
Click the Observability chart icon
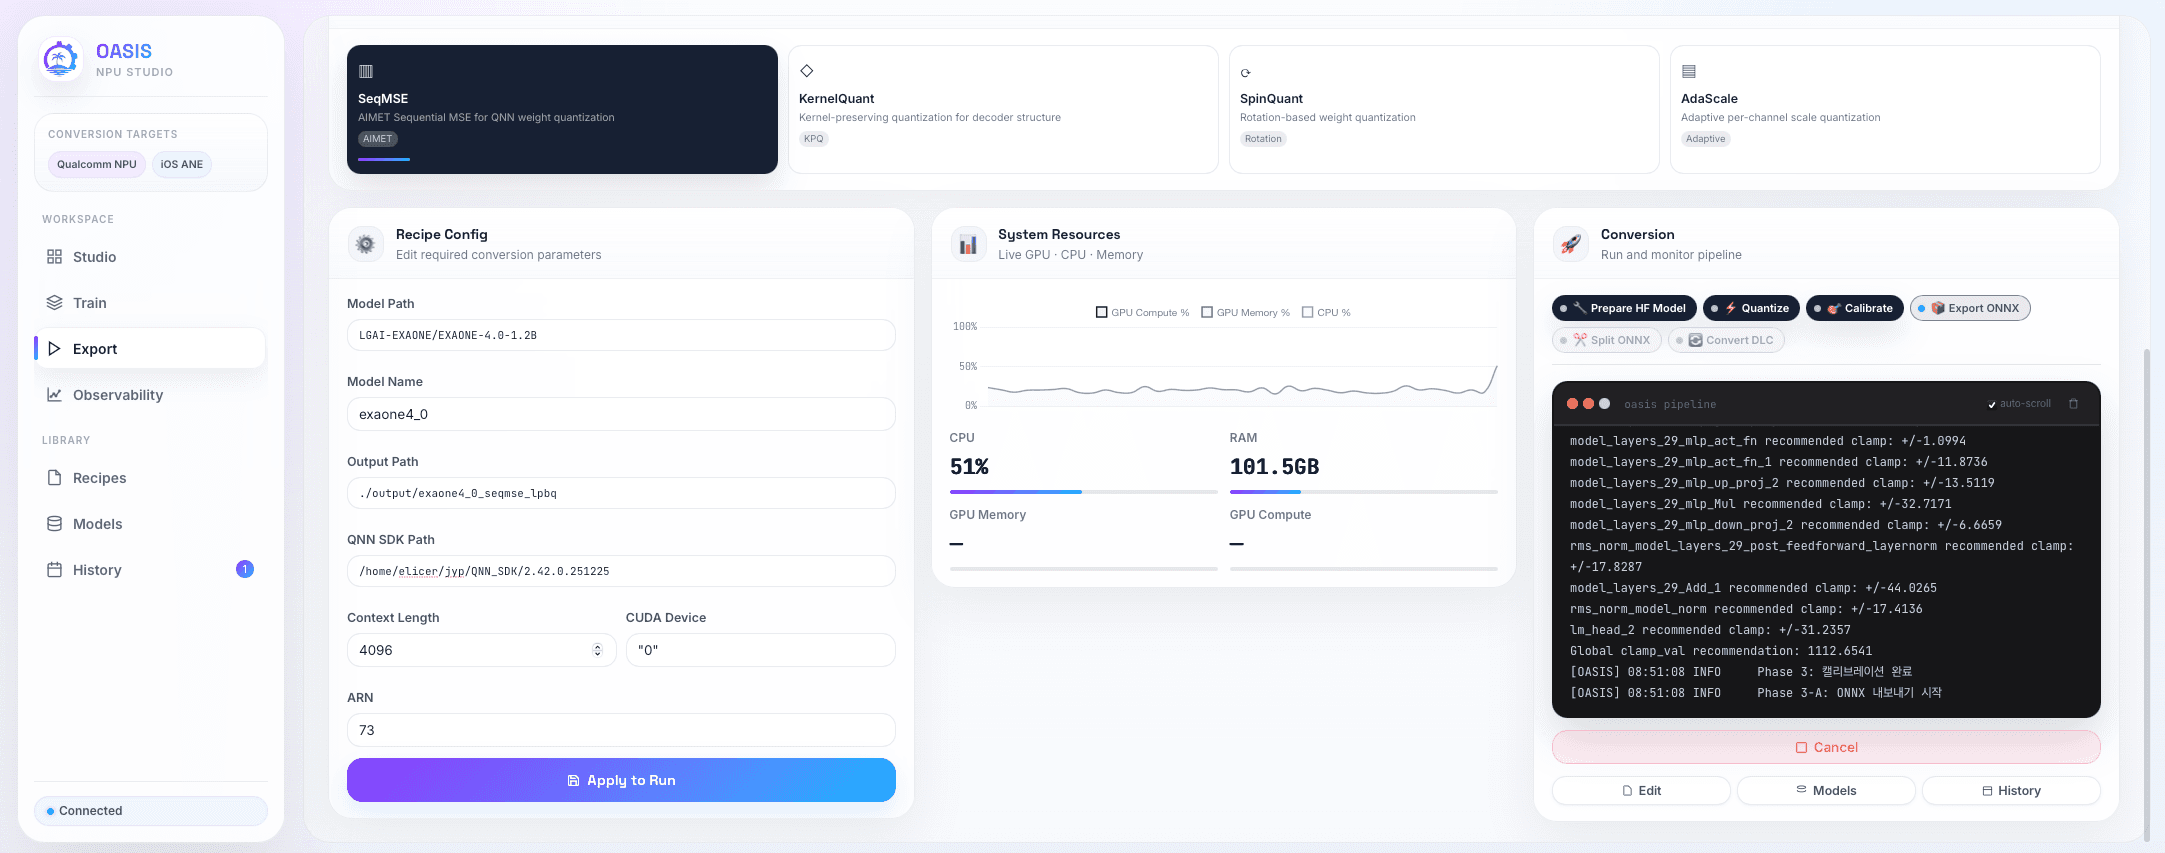click(x=54, y=395)
